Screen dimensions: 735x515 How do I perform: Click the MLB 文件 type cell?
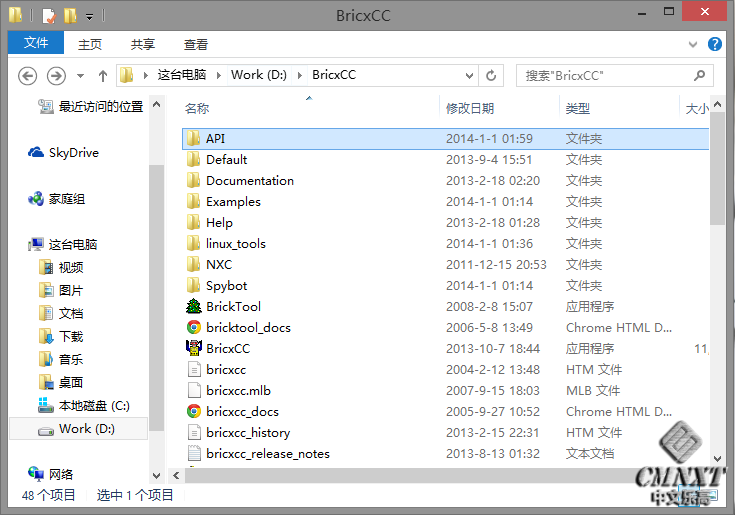pyautogui.click(x=593, y=390)
